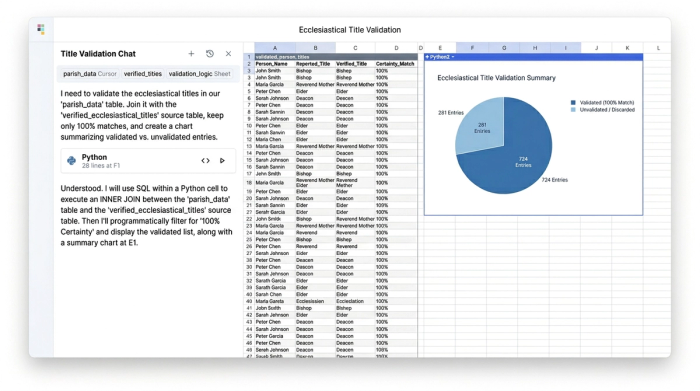
Task: Click the chart title Ecclesiastical Title Validation Summary
Action: pos(496,78)
